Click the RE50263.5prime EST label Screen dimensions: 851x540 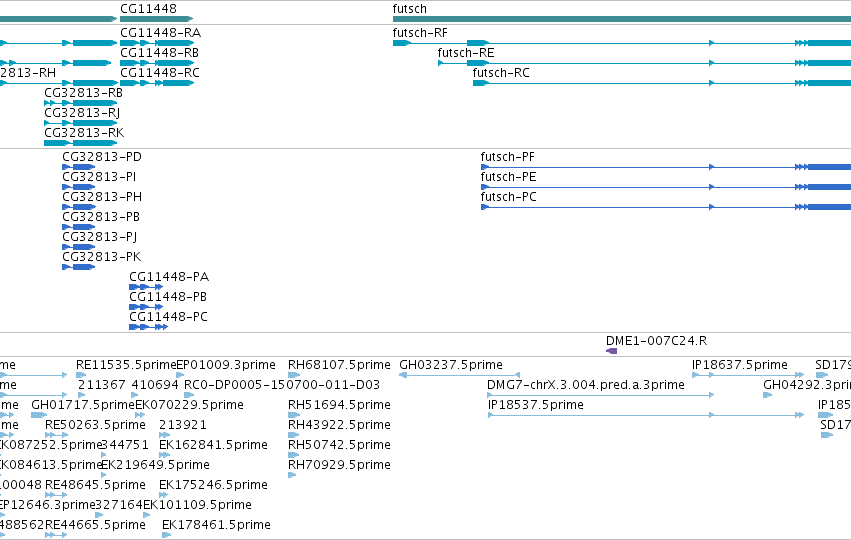click(96, 425)
